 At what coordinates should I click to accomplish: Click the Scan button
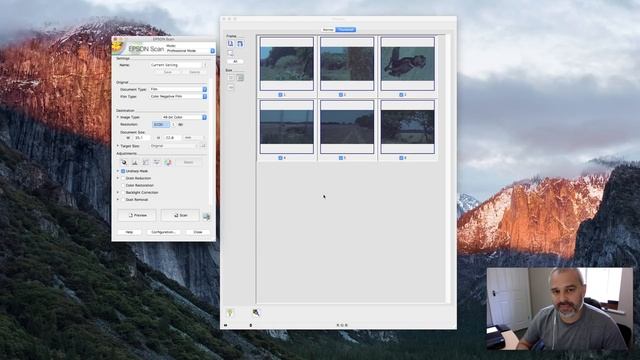pyautogui.click(x=180, y=215)
